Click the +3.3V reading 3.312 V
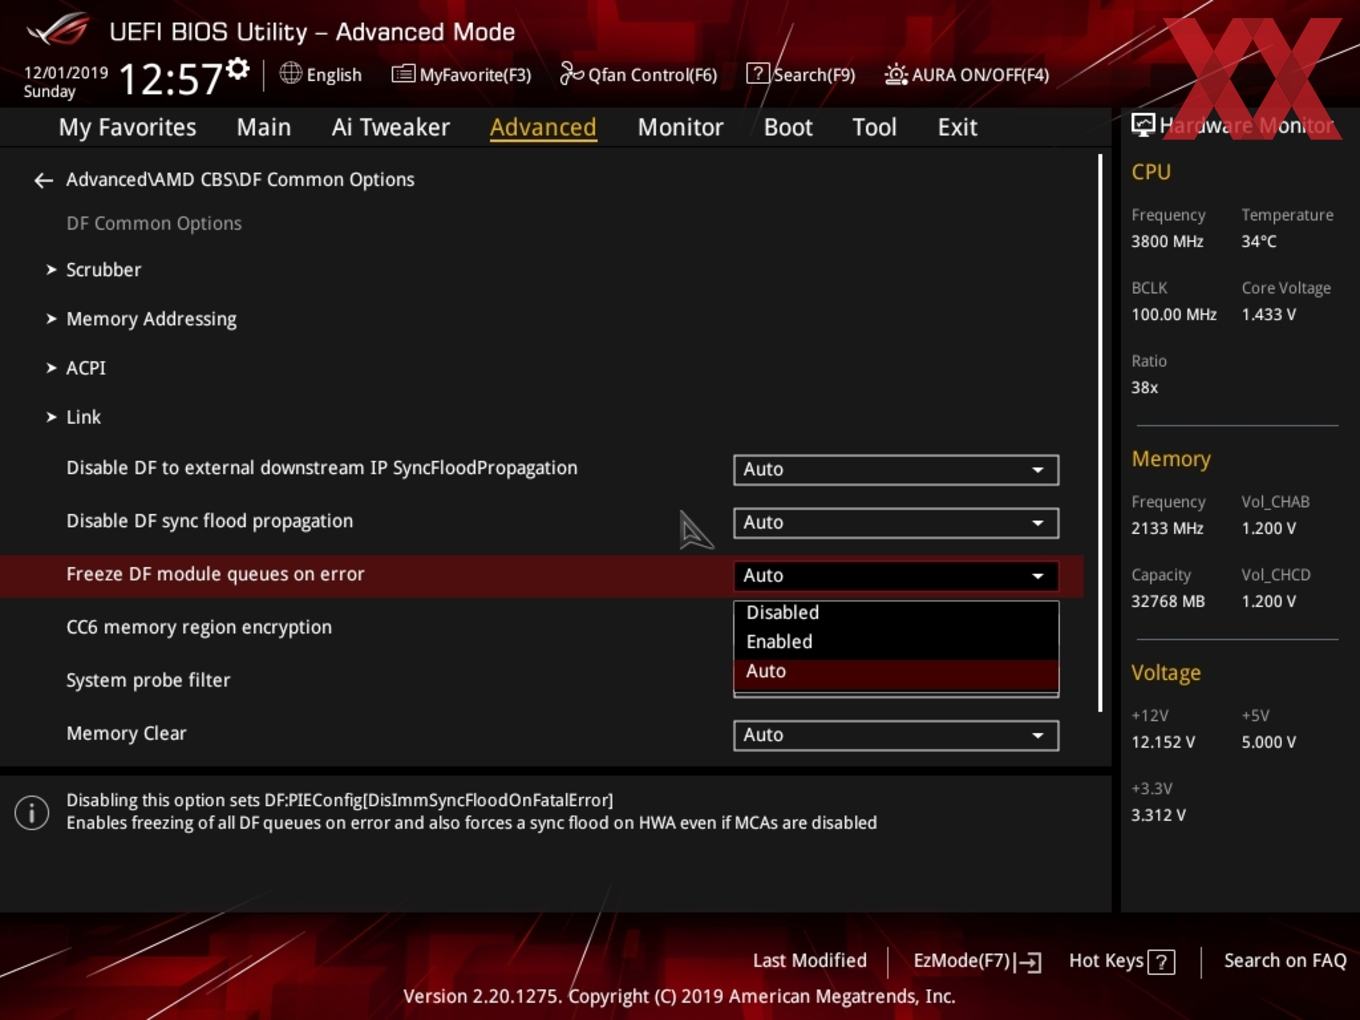Screen dimensions: 1360x1020 pos(1158,815)
